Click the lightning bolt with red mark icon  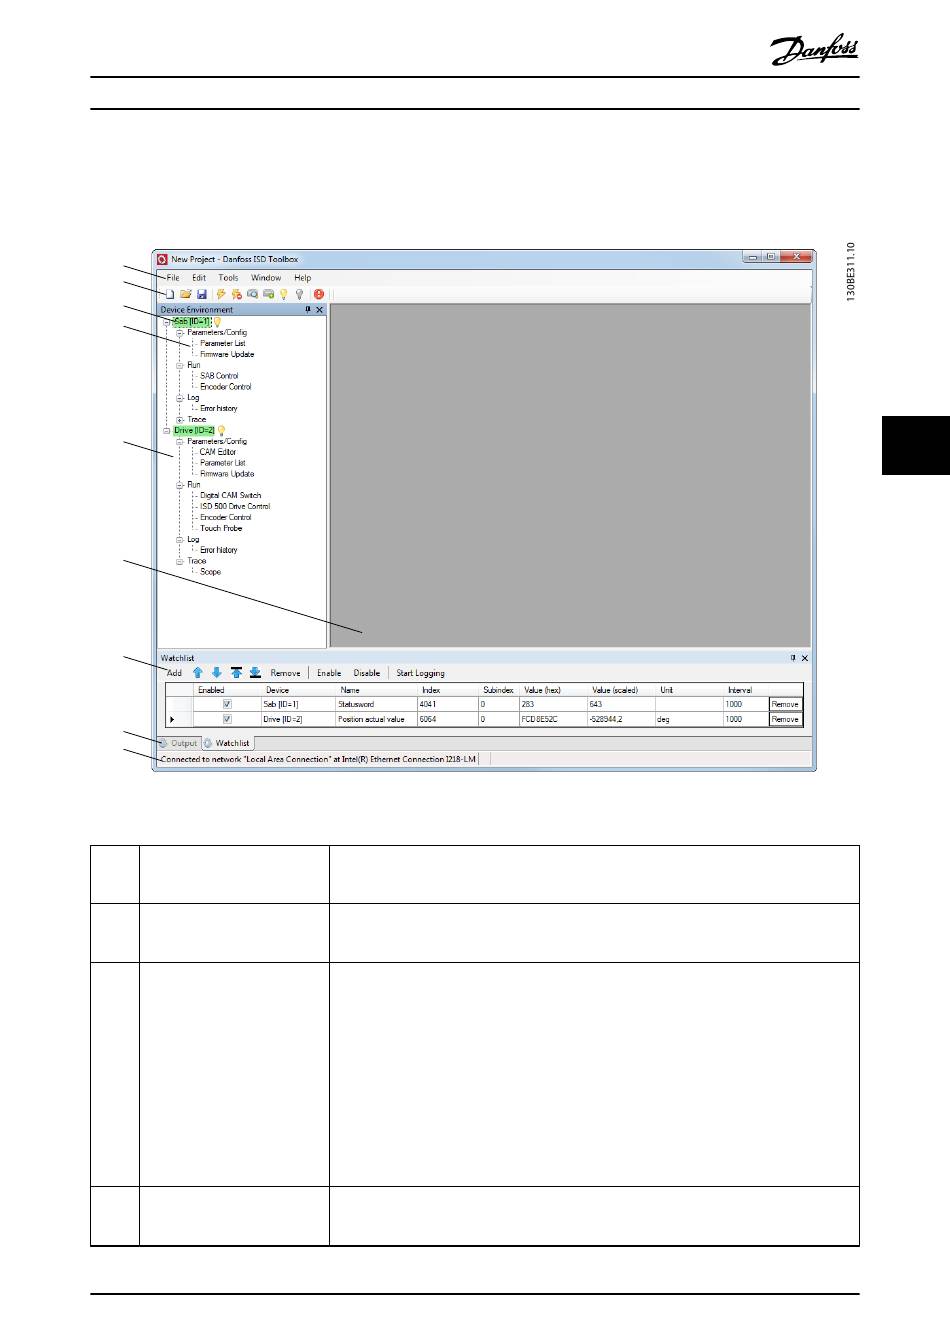pyautogui.click(x=237, y=294)
